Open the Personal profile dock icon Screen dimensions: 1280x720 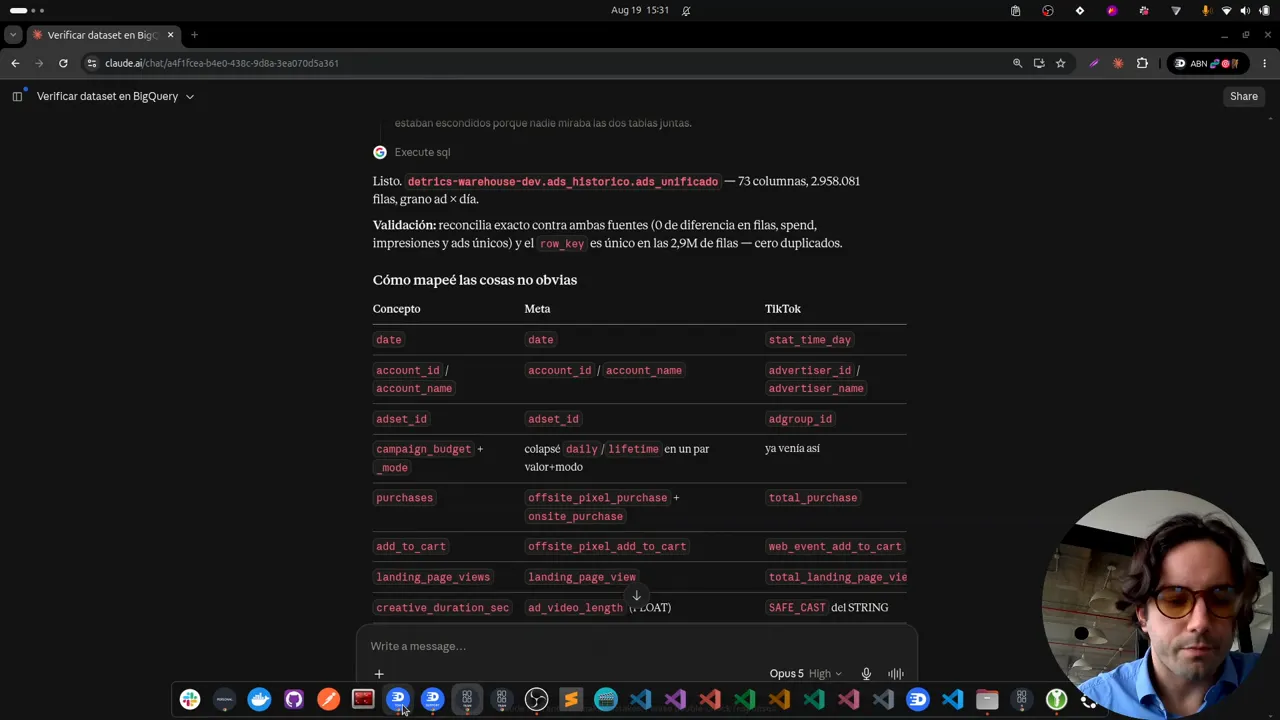point(224,700)
